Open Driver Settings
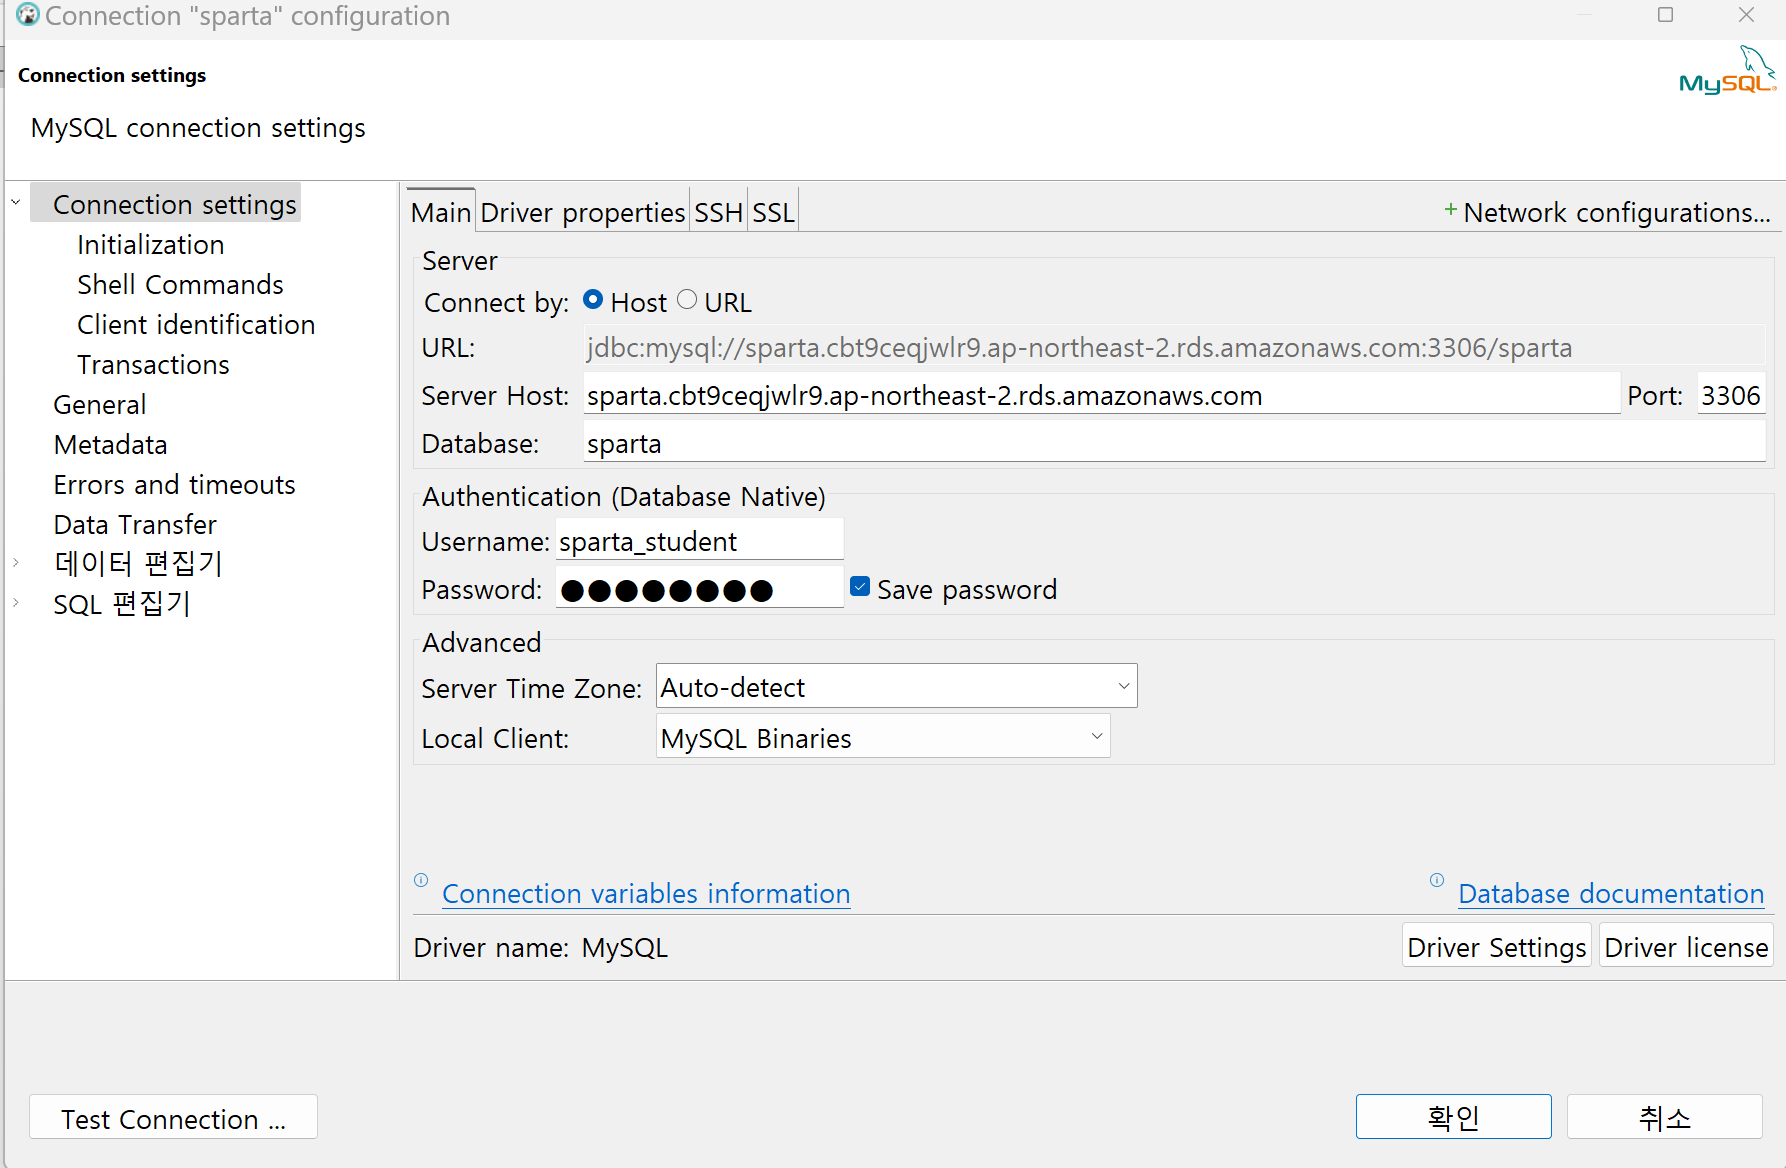The width and height of the screenshot is (1786, 1168). point(1497,946)
